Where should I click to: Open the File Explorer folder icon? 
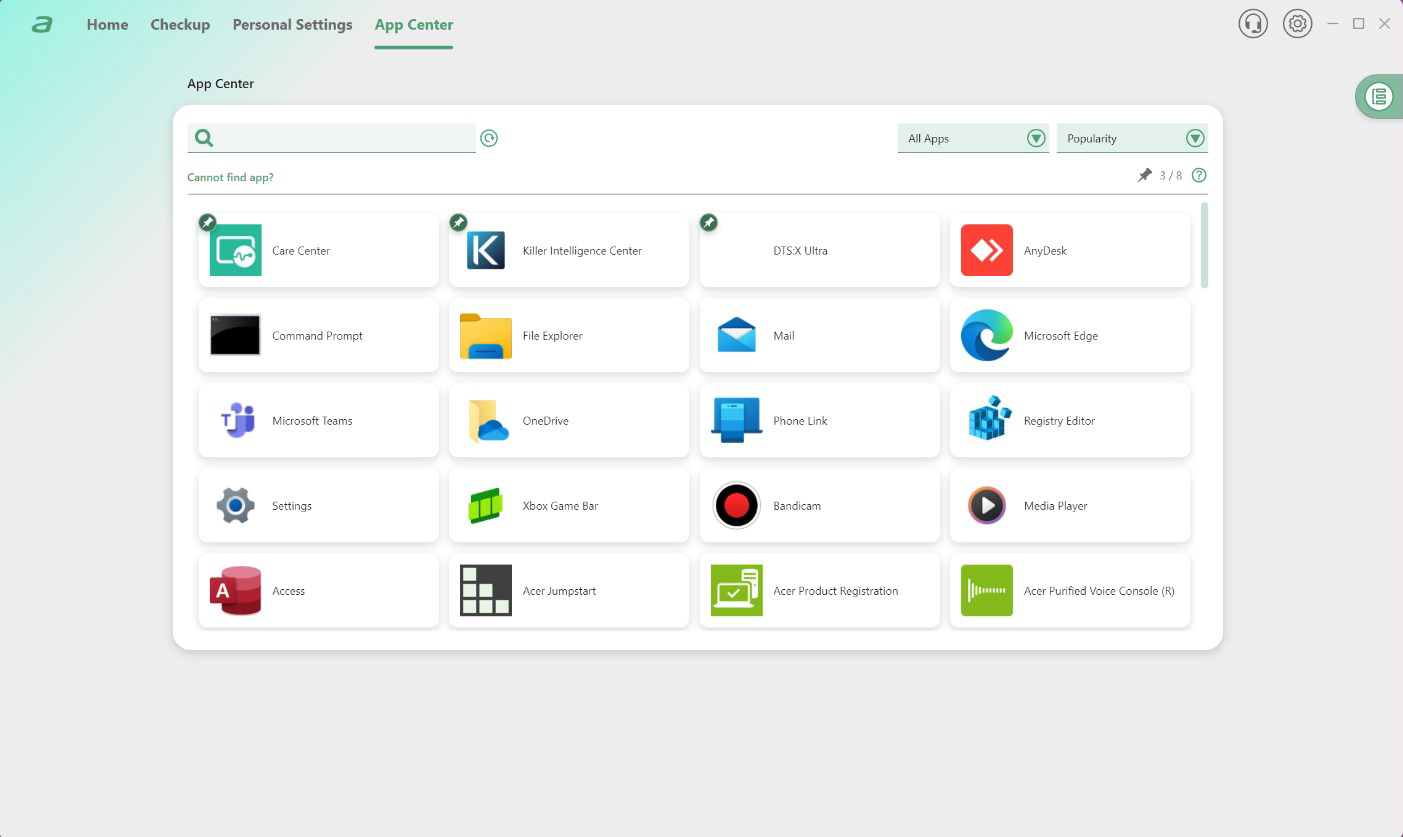[486, 336]
